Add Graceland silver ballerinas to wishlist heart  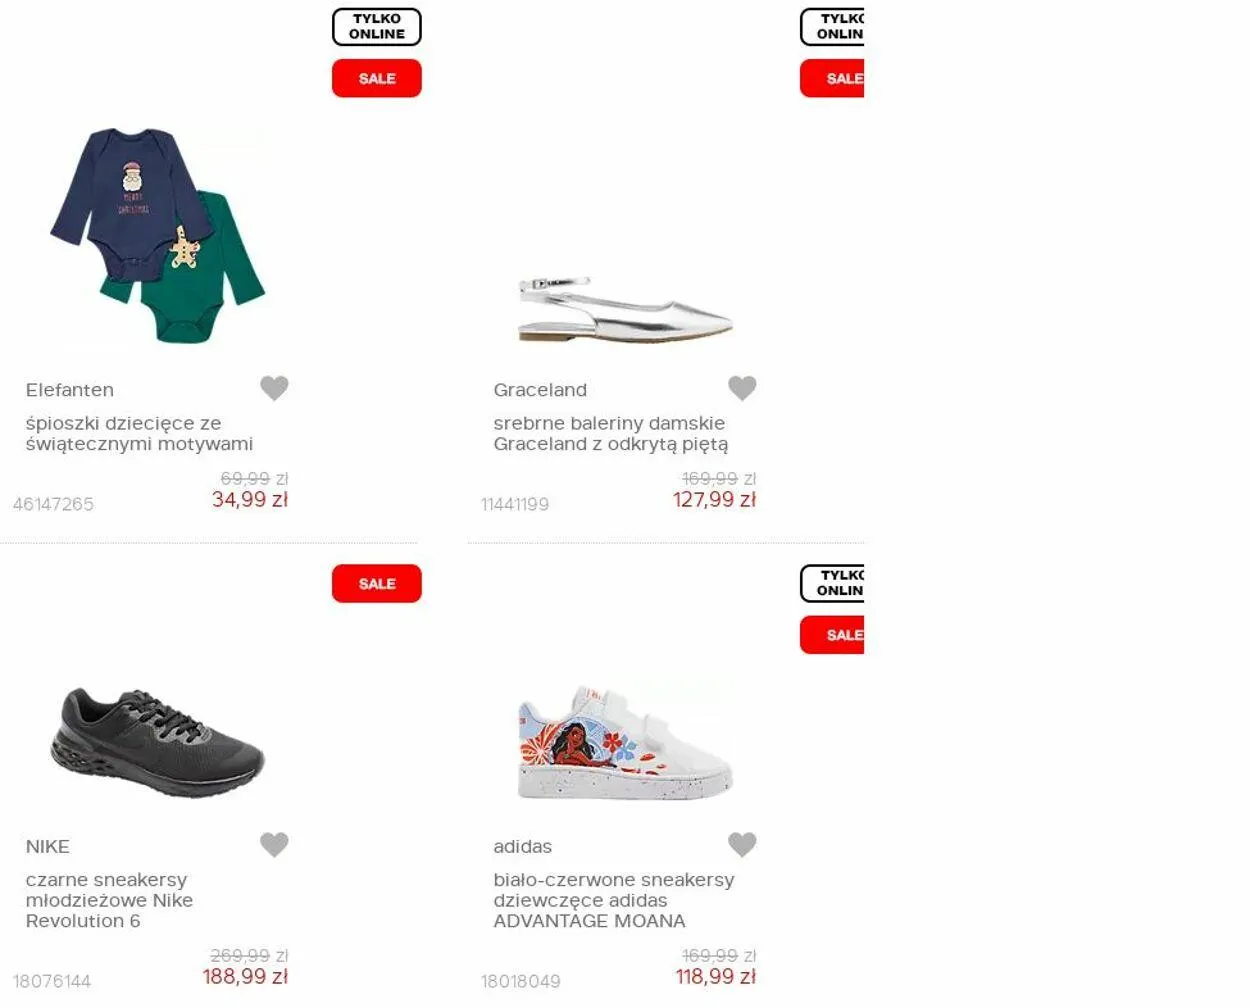pos(742,388)
